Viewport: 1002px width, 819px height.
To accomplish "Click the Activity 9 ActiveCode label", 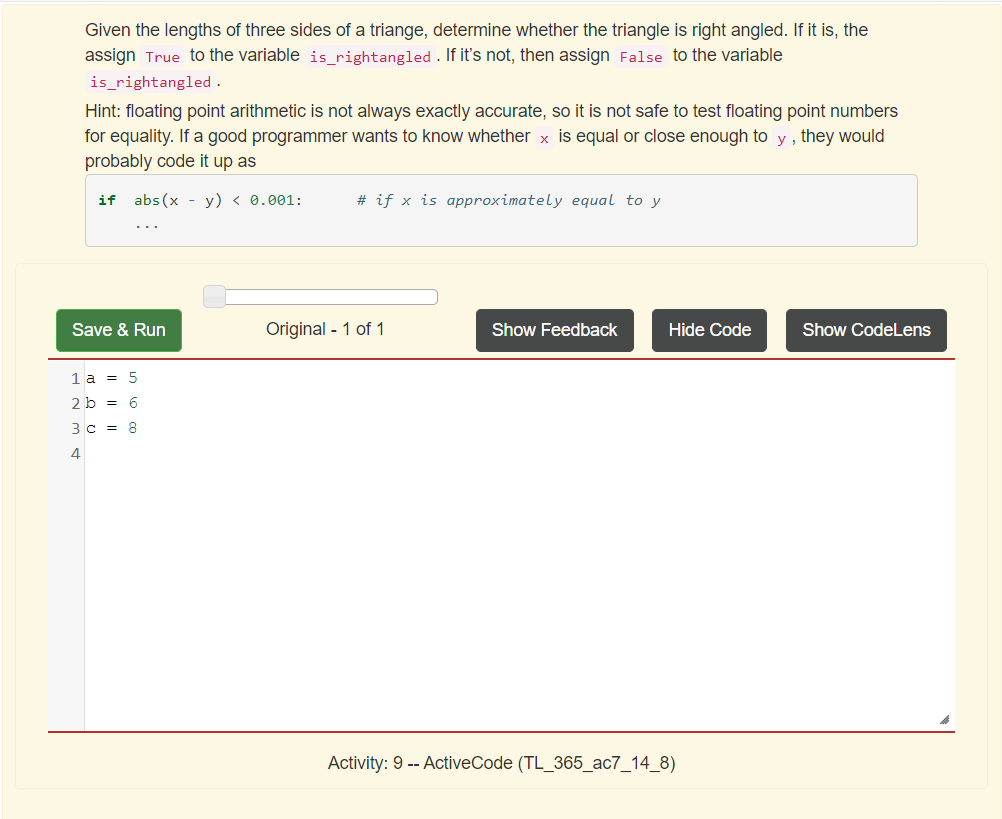I will (501, 762).
